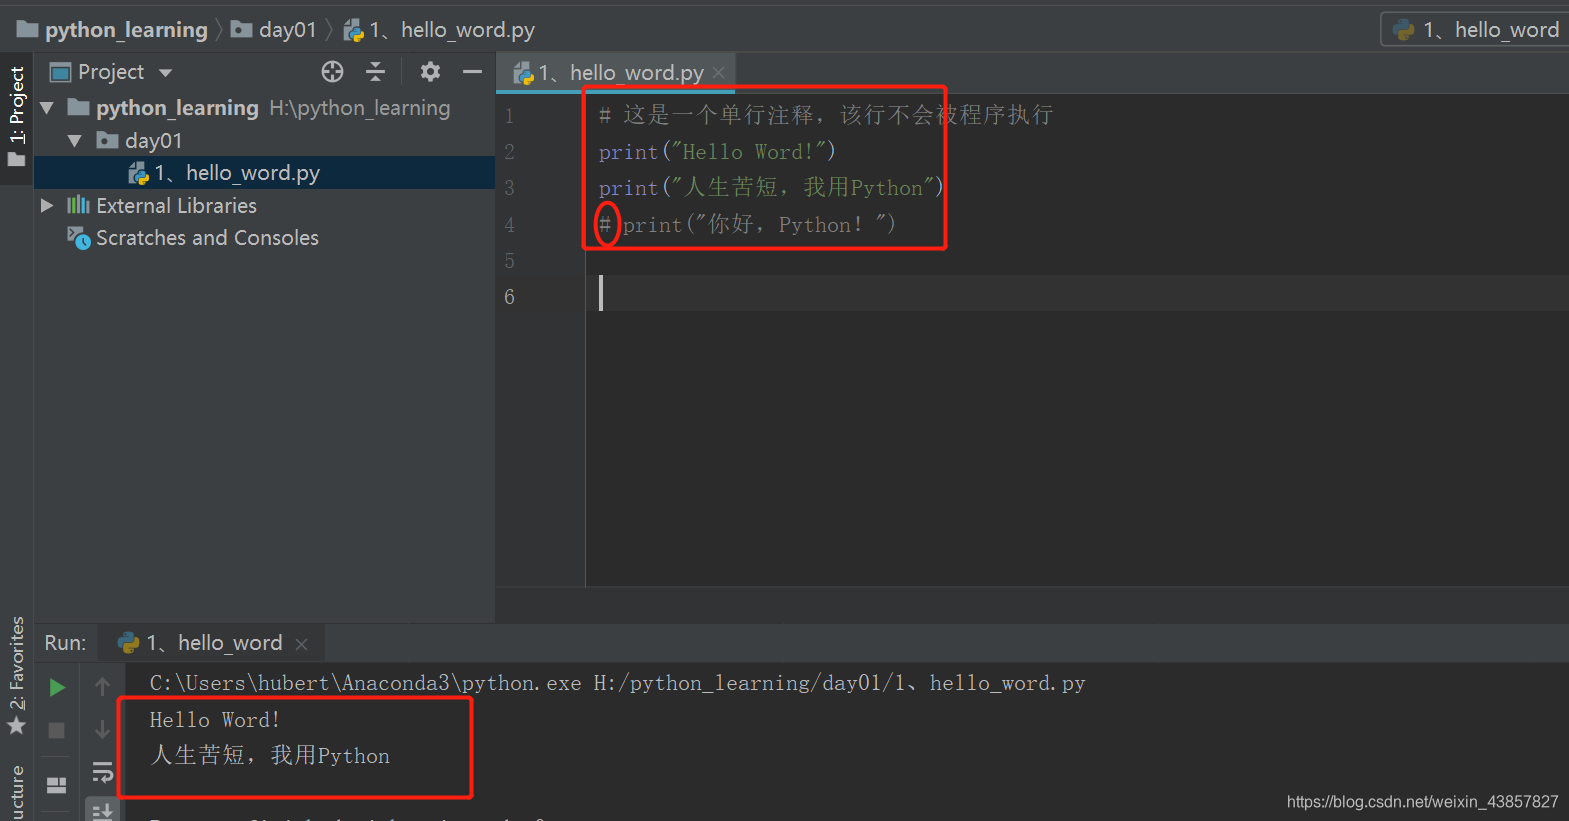Hide the Project panel with minus icon

[x=472, y=71]
